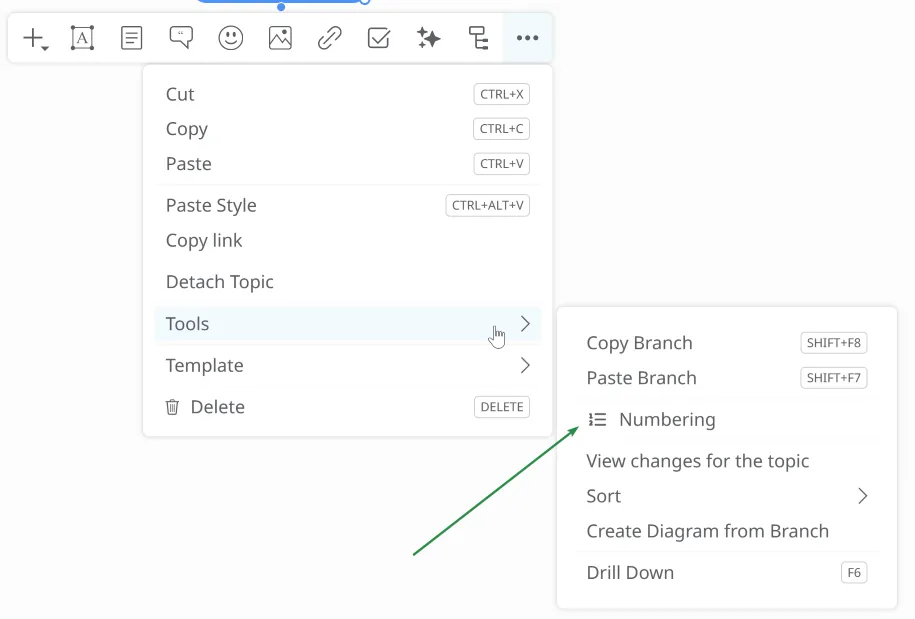This screenshot has height=619, width=915.
Task: Choose Cut from the context menu
Action: tap(181, 95)
